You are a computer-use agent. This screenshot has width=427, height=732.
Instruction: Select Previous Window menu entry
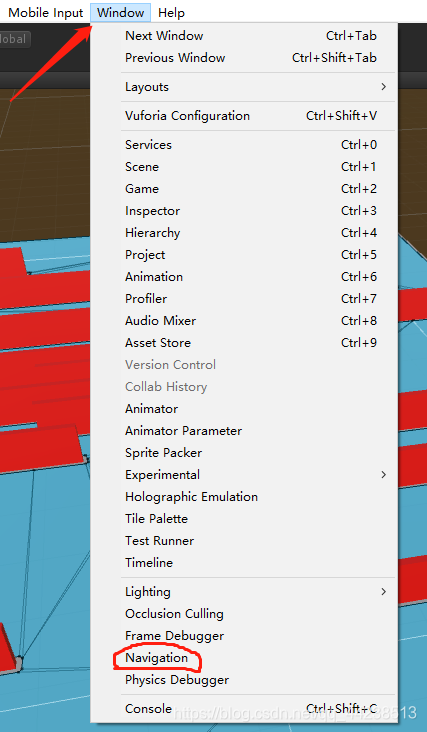coord(244,58)
